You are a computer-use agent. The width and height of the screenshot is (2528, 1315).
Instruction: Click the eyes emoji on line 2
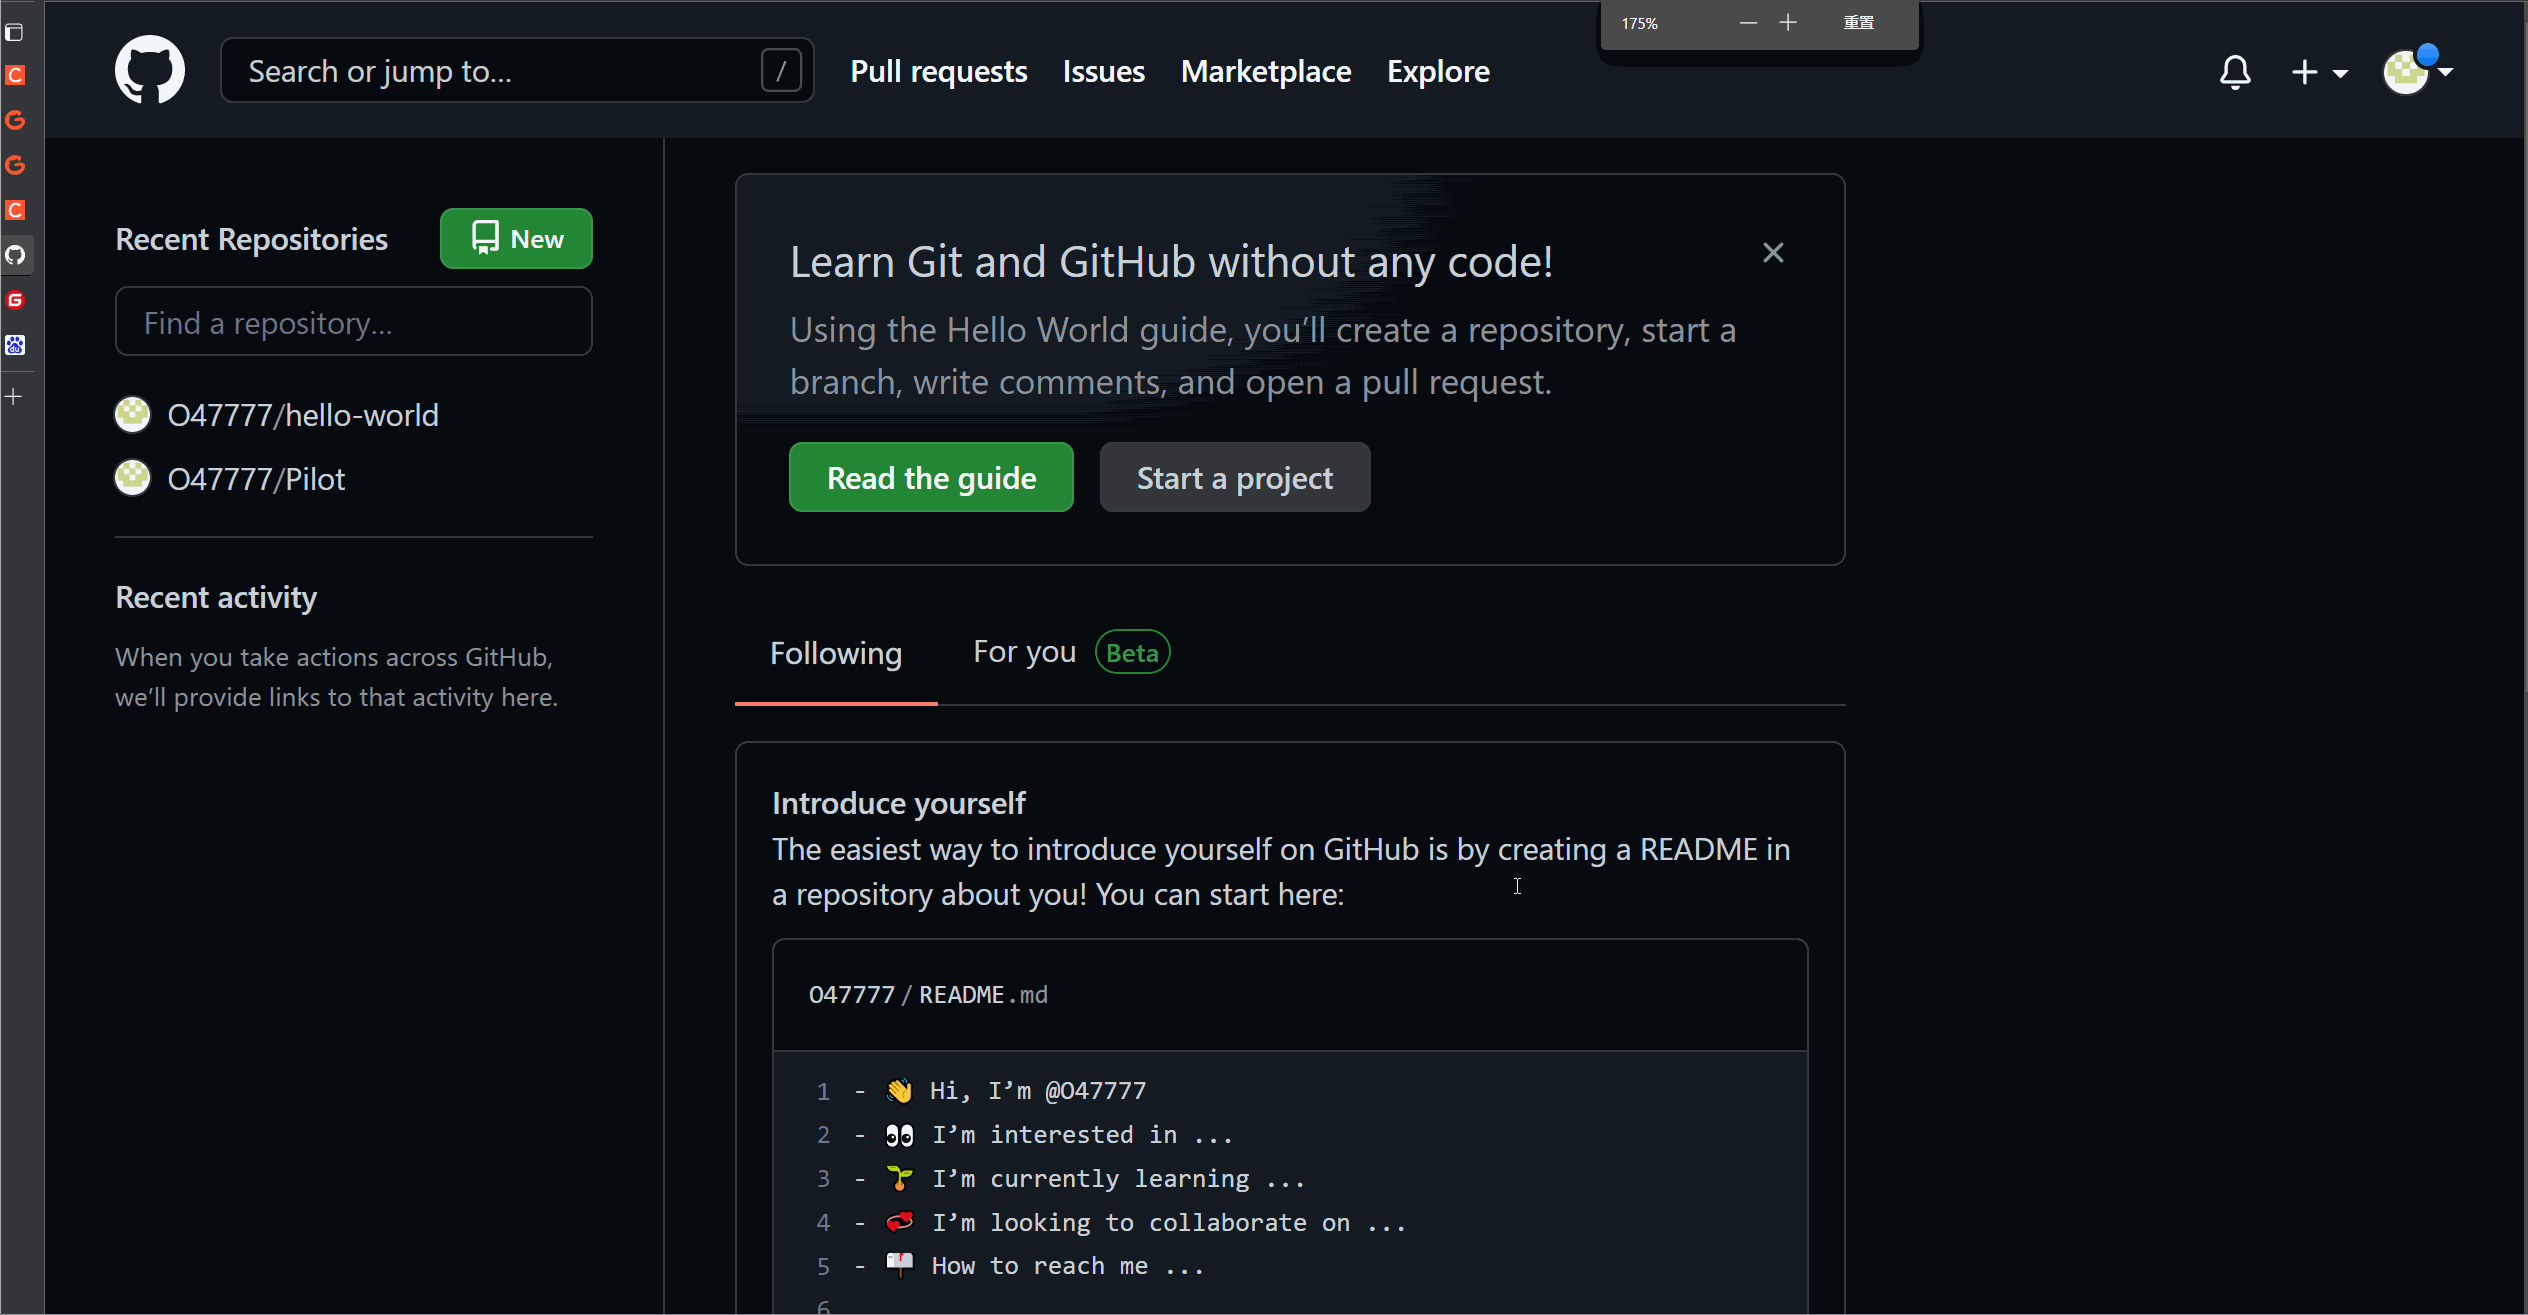coord(899,1134)
